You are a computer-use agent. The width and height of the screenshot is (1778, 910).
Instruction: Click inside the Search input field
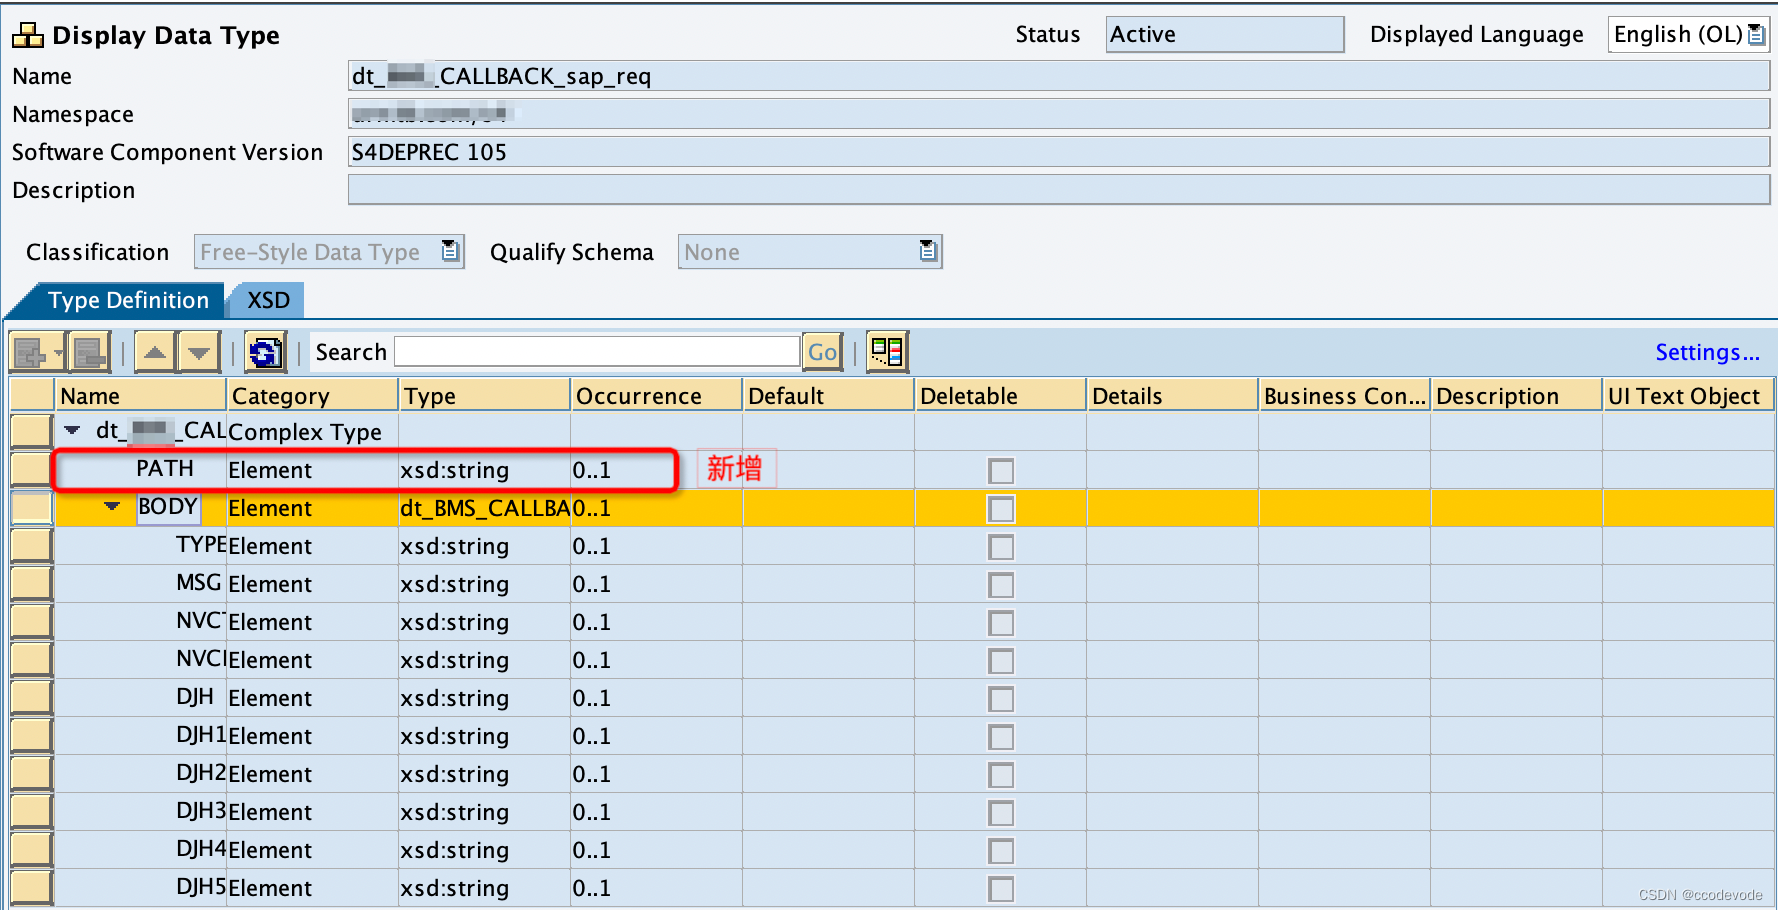(x=595, y=351)
